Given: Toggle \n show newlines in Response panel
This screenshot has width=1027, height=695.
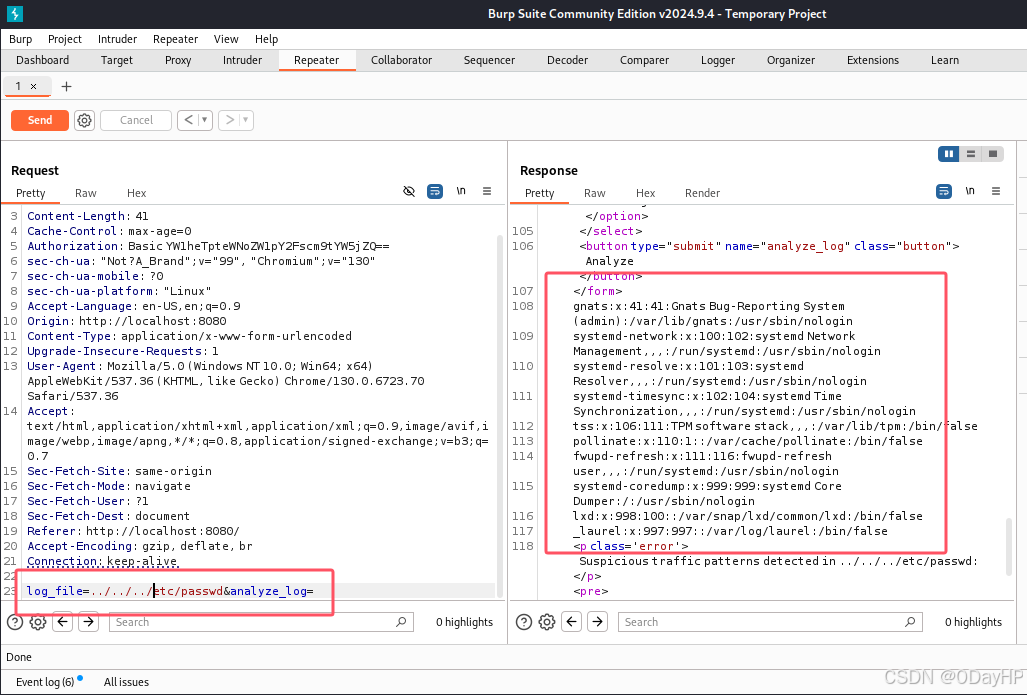Looking at the screenshot, I should tap(970, 191).
